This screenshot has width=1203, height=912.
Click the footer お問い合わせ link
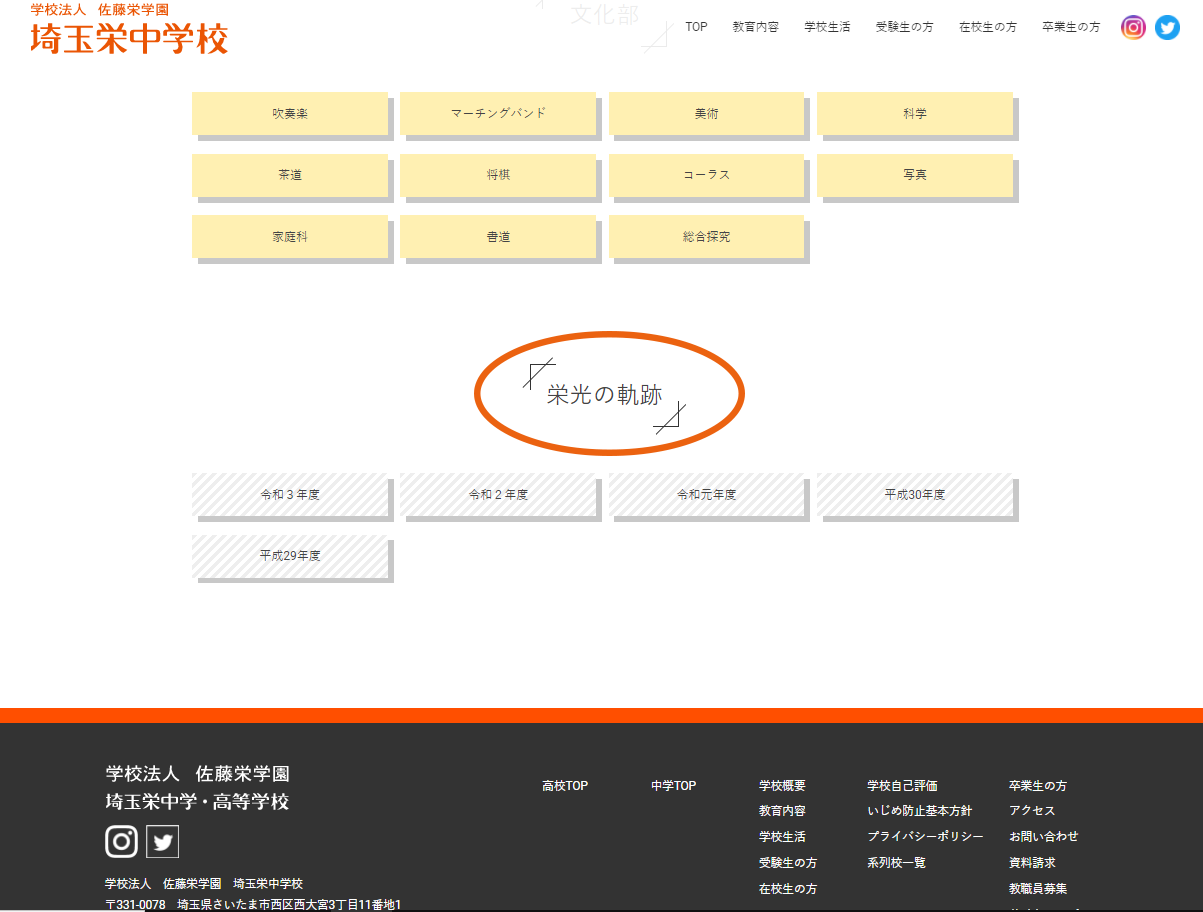(1043, 836)
